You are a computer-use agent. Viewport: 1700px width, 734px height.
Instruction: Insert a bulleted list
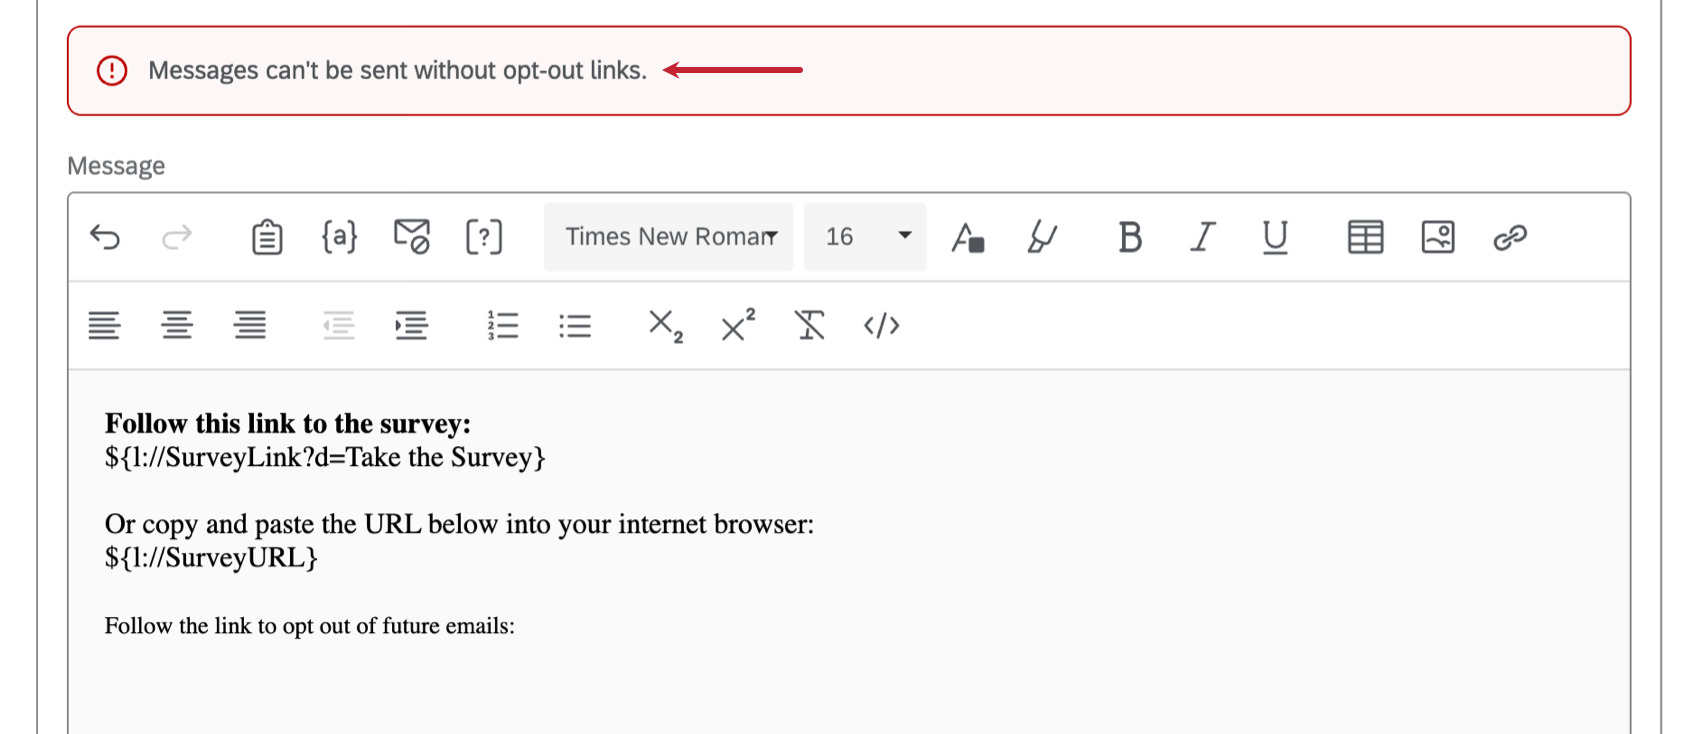pyautogui.click(x=575, y=325)
